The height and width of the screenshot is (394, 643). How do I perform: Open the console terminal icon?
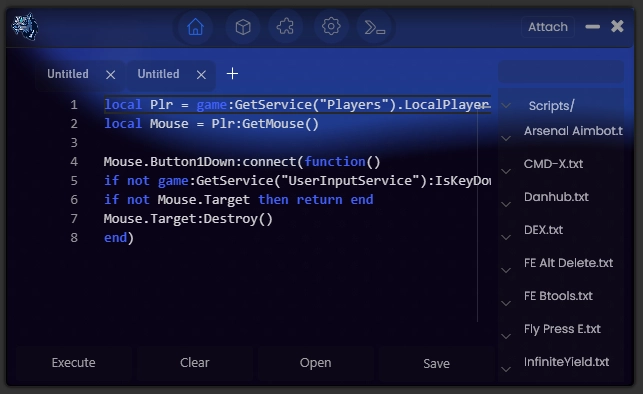click(x=374, y=27)
